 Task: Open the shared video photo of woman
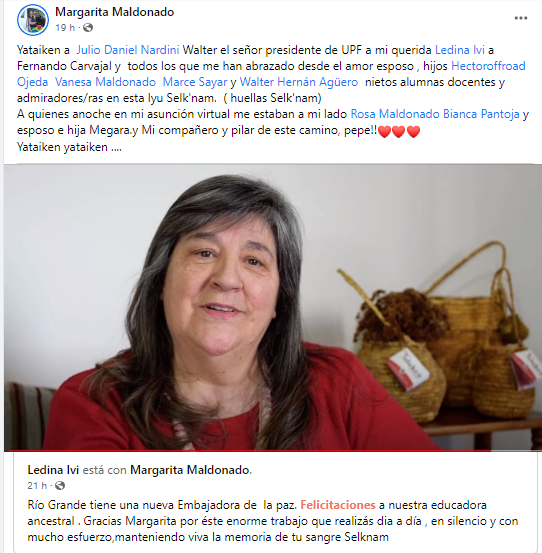click(271, 308)
